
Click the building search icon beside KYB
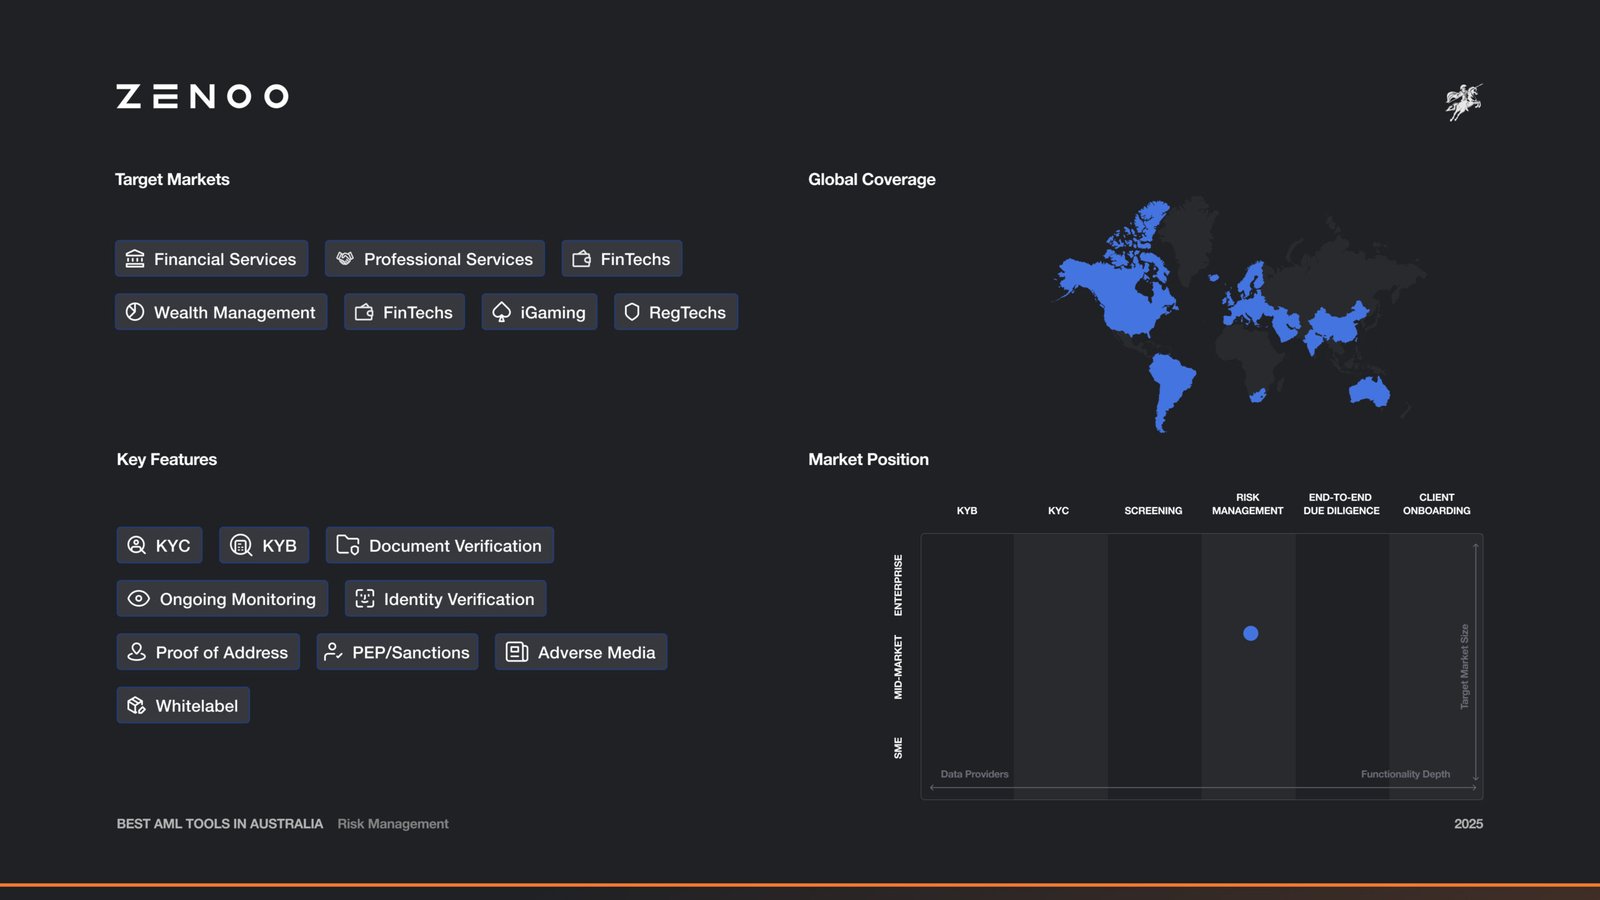tap(241, 545)
